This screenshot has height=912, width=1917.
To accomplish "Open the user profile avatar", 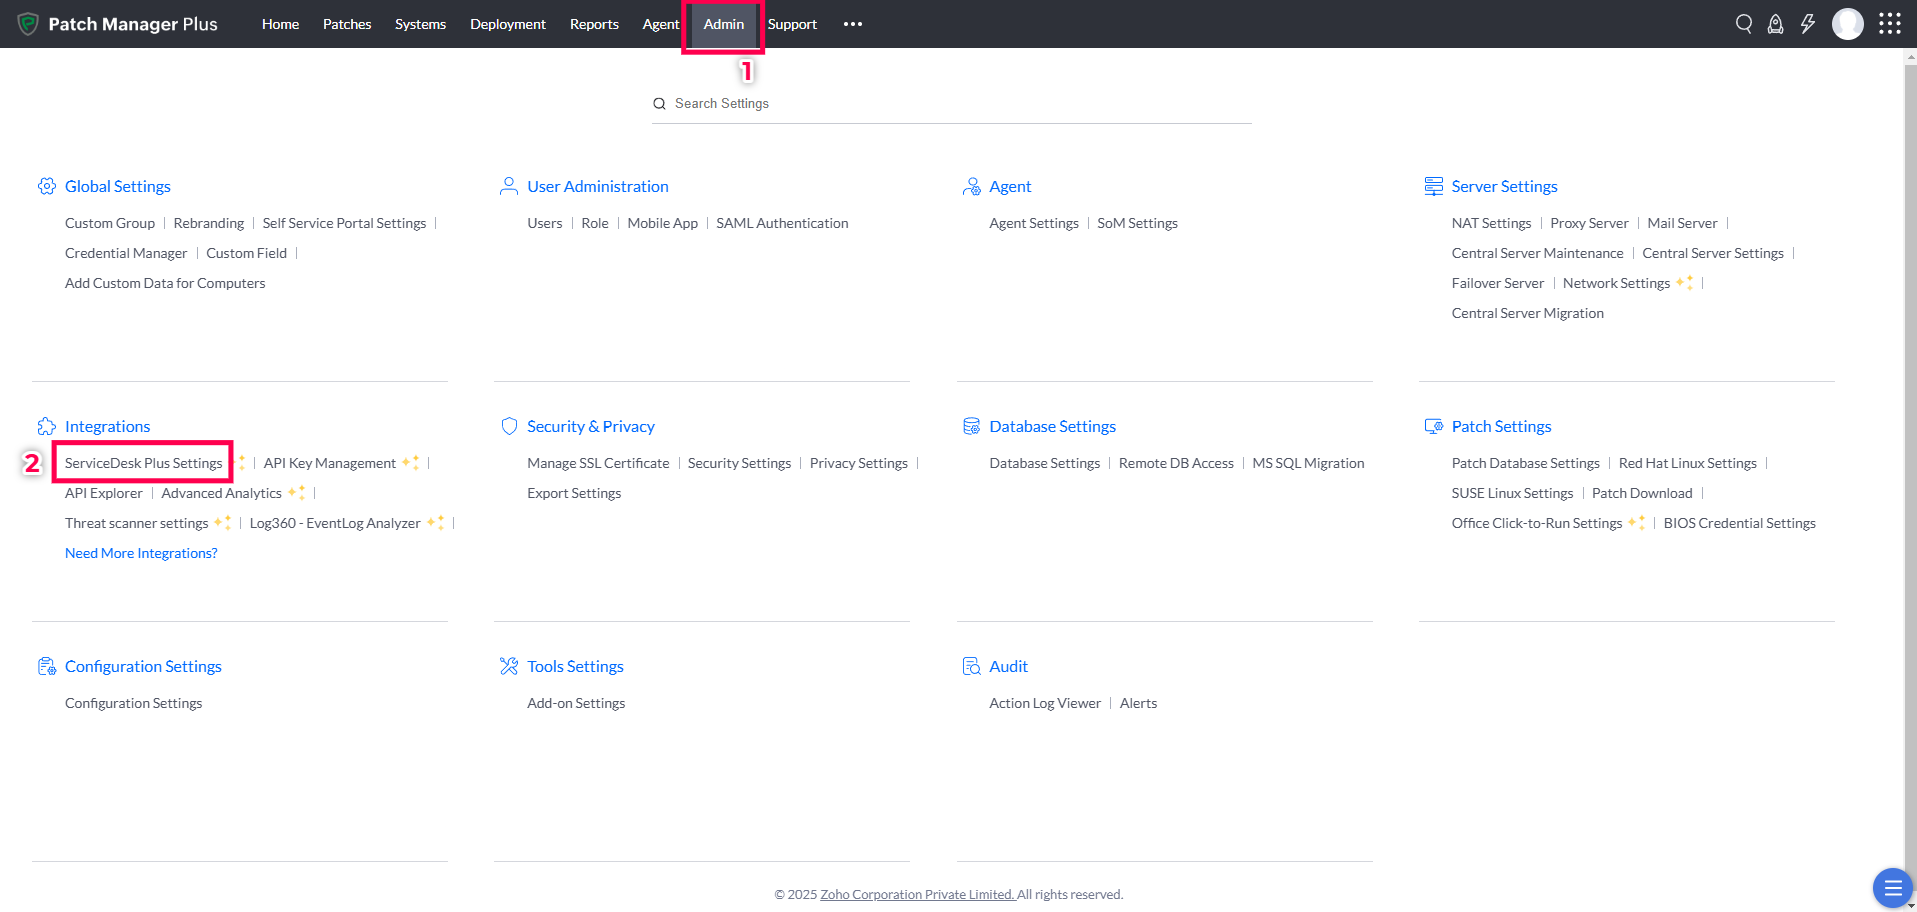I will click(1848, 24).
